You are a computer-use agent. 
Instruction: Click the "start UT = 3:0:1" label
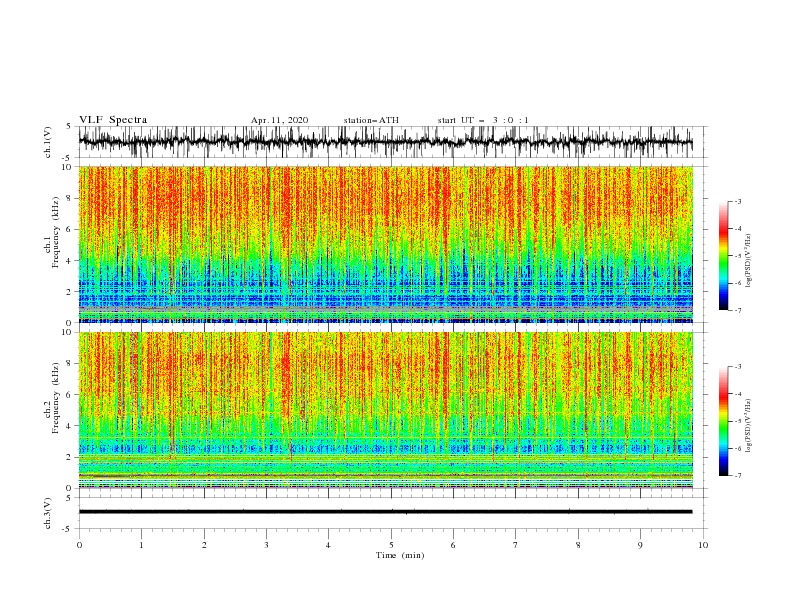click(x=483, y=120)
